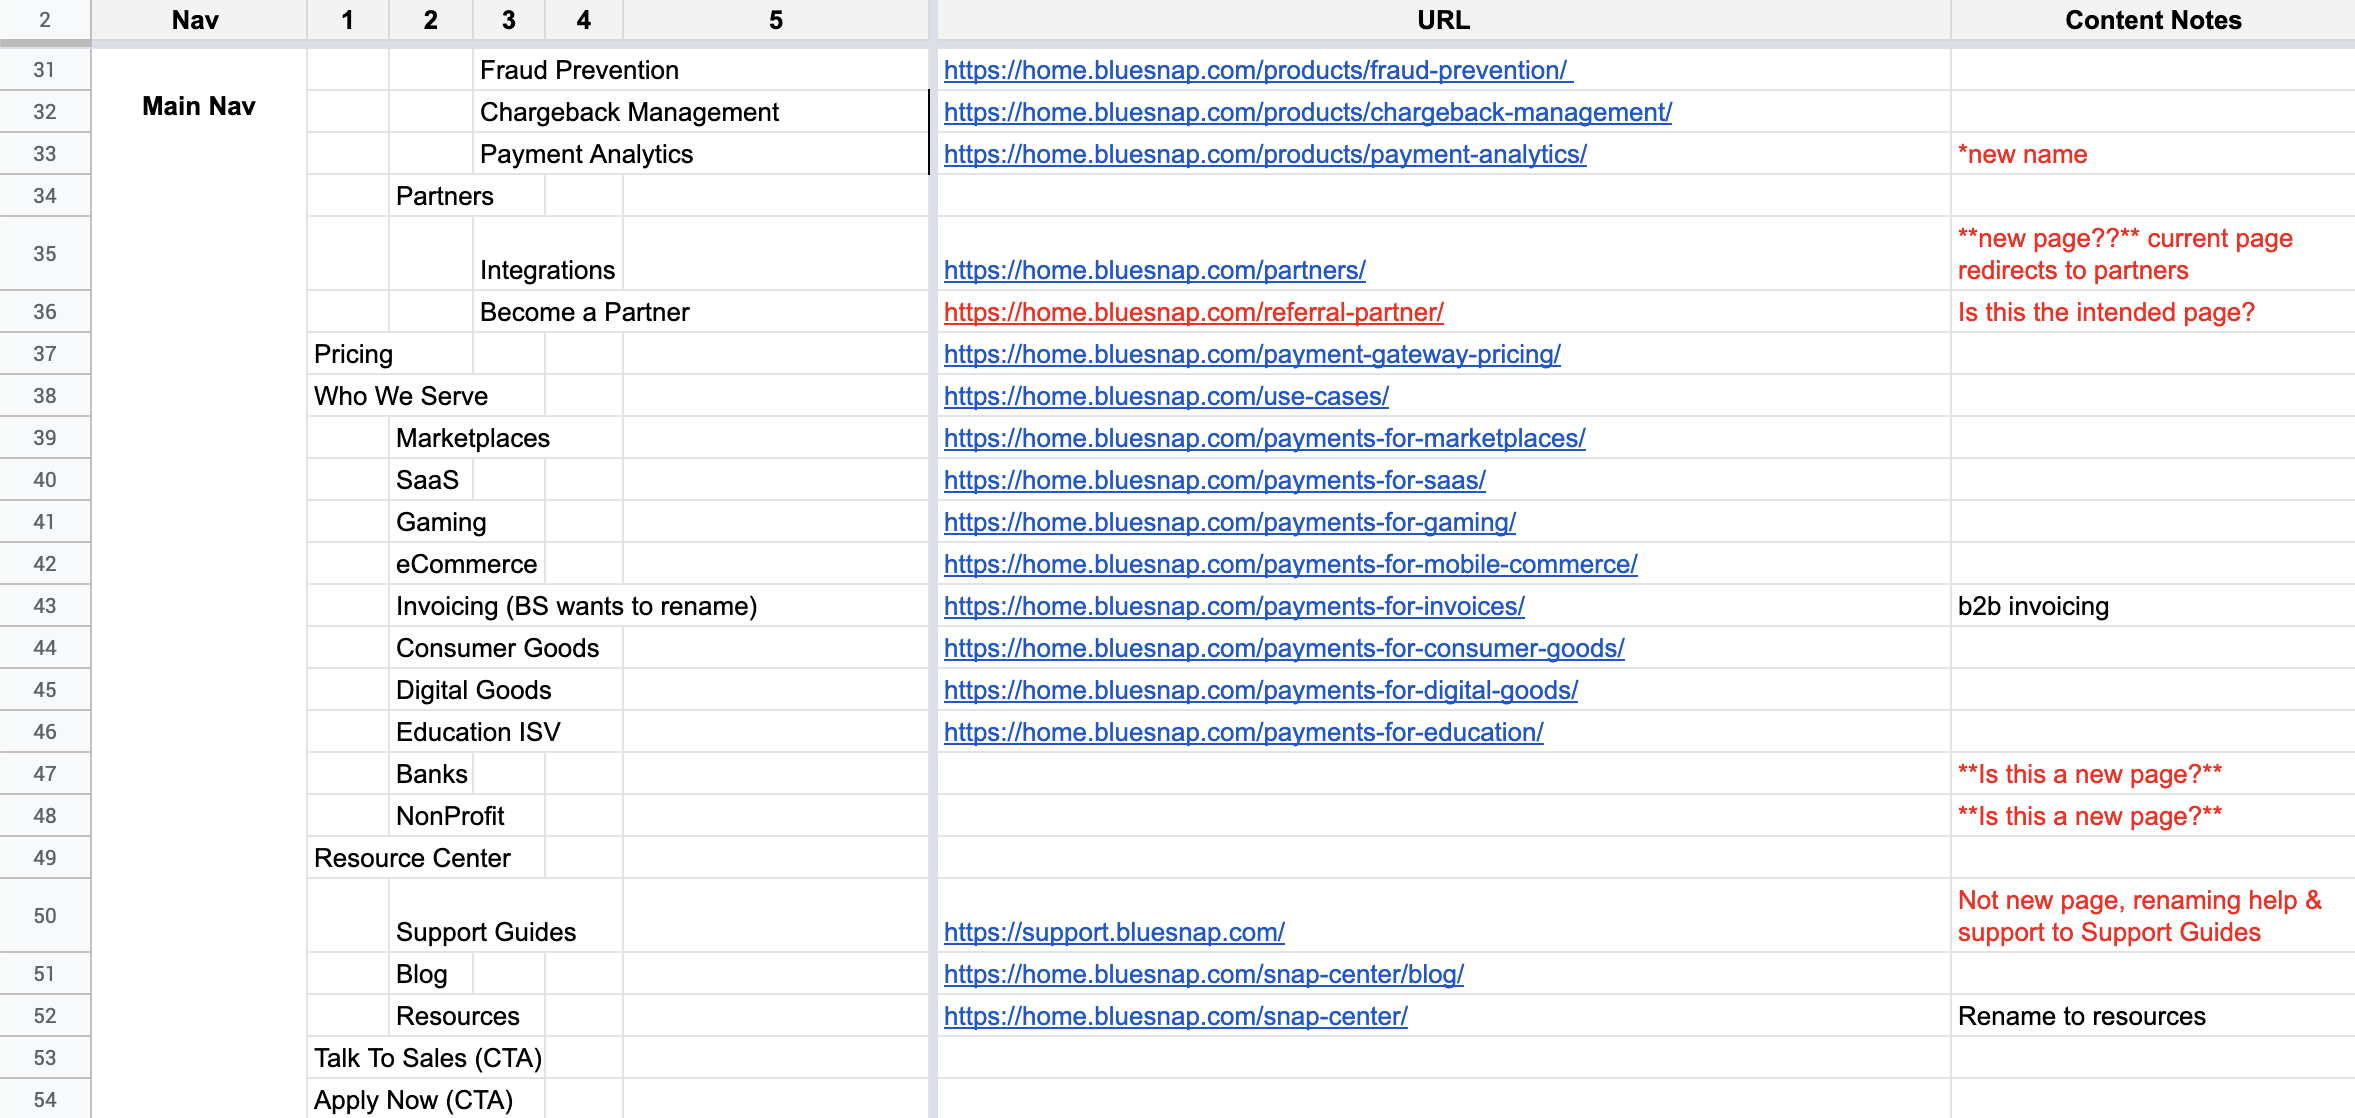Open the snap-center/blog URL link

pos(1203,974)
